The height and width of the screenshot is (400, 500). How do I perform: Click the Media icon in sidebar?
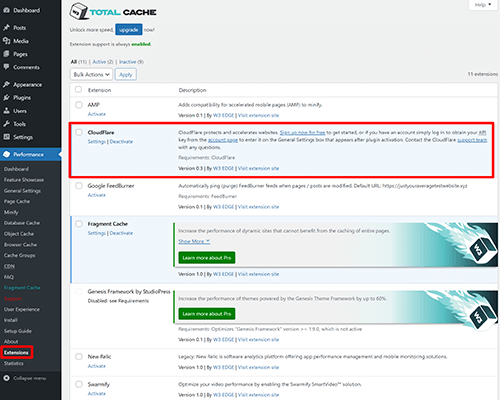(6, 41)
